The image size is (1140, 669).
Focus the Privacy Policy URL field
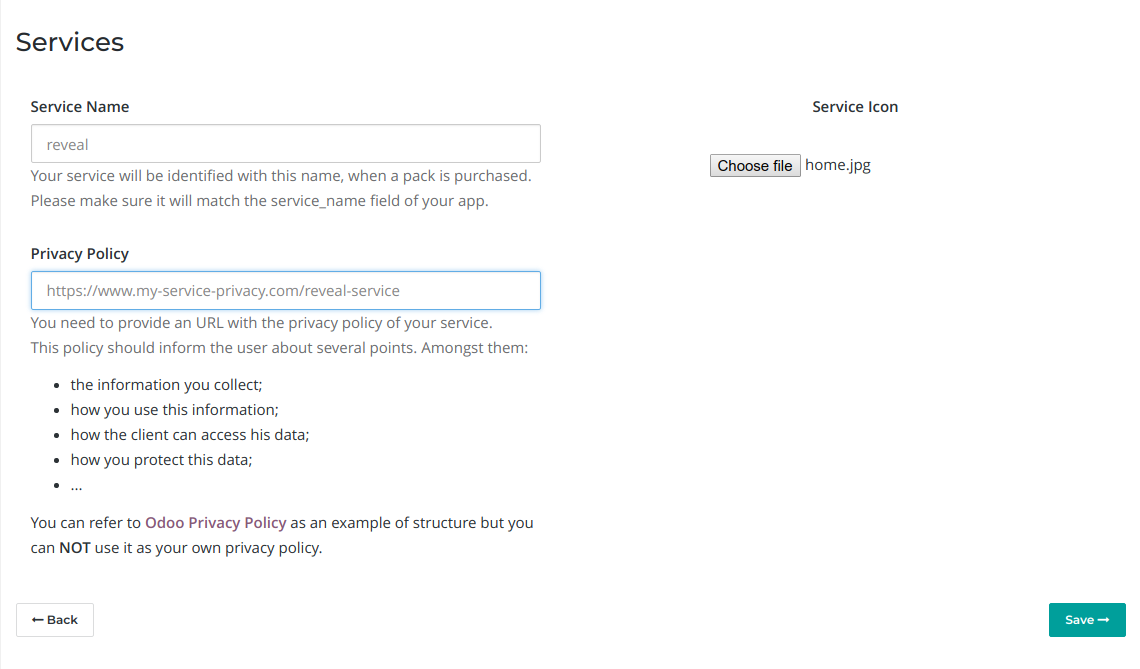286,291
